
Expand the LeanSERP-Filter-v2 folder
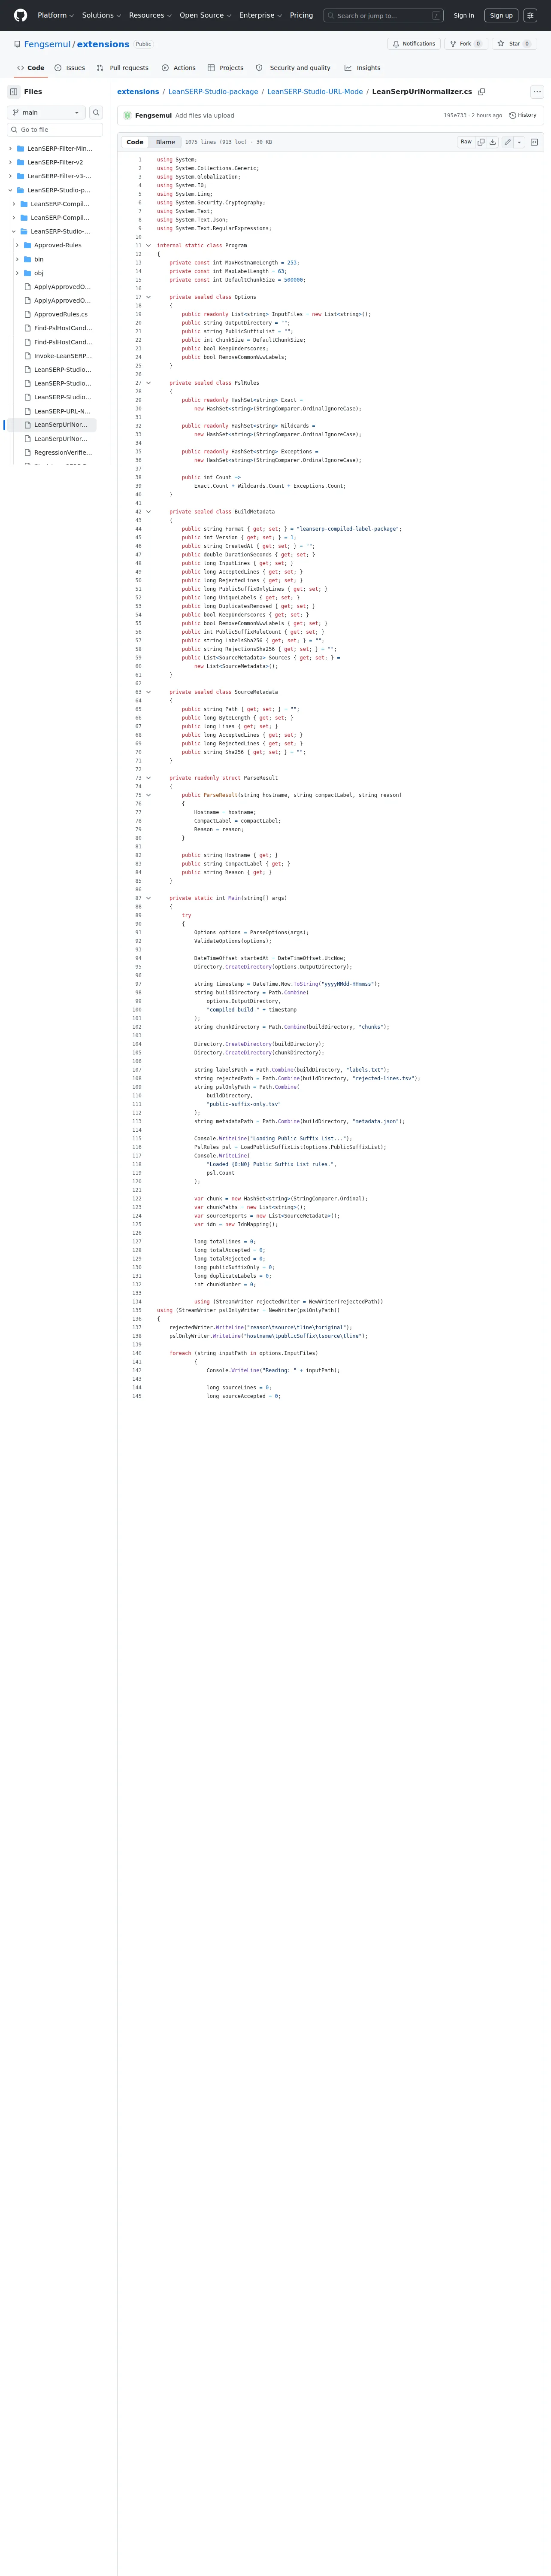pos(10,162)
